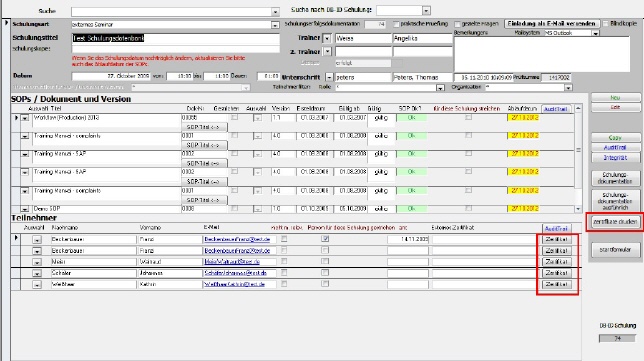The height and width of the screenshot is (361, 644).
Task: Expand the Organisation filter dropdown
Action: [x=568, y=87]
